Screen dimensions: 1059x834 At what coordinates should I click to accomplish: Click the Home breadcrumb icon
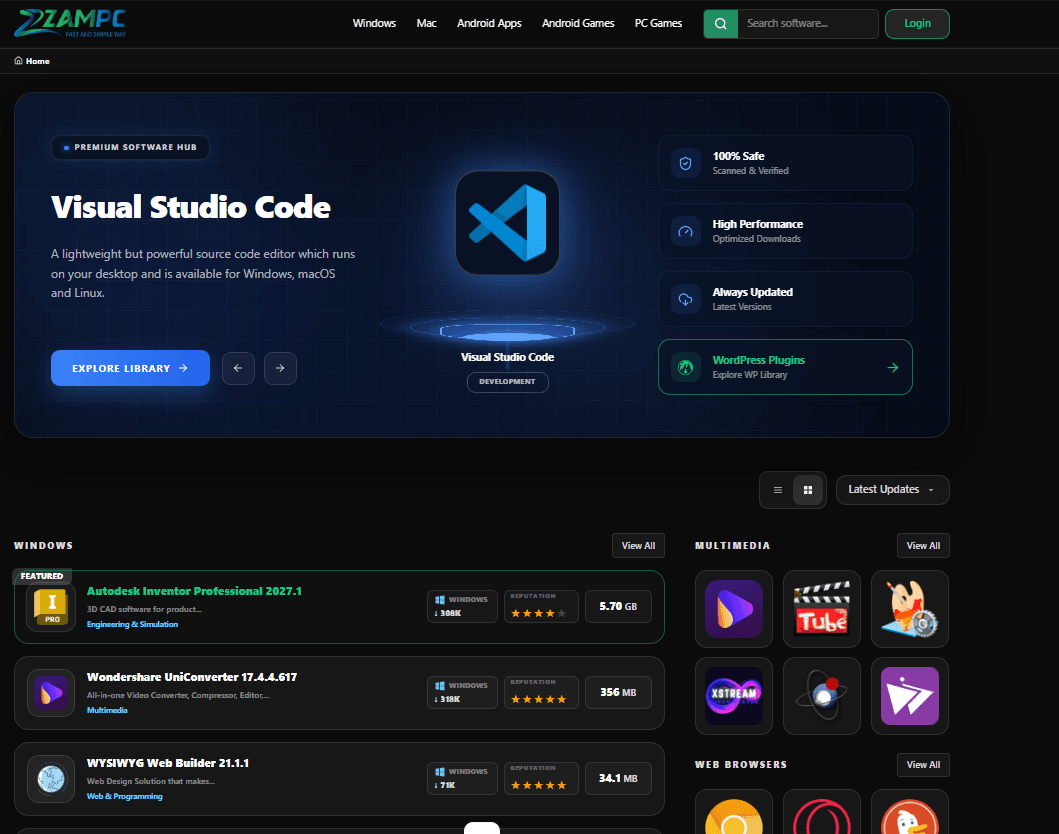tap(18, 61)
